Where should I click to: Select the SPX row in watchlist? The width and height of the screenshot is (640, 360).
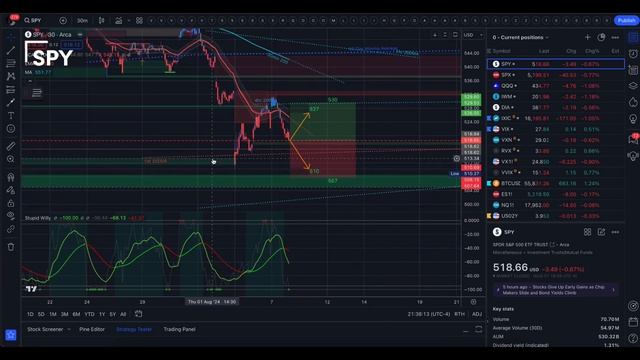556,75
